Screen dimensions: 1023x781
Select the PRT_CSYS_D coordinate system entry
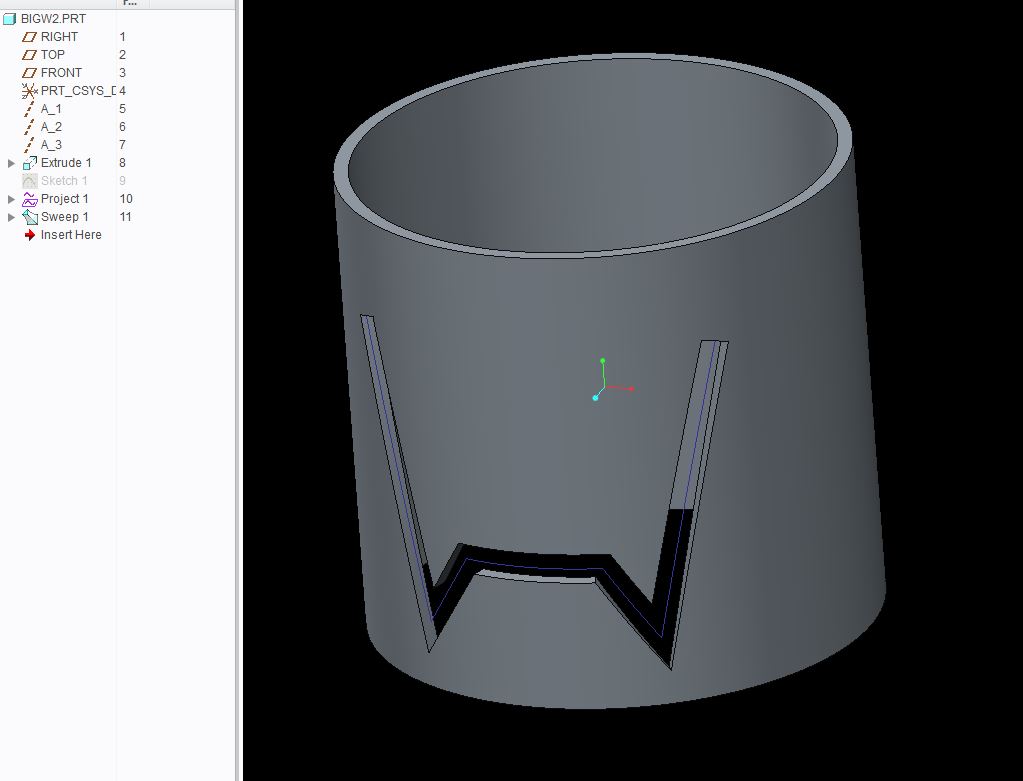pos(78,91)
